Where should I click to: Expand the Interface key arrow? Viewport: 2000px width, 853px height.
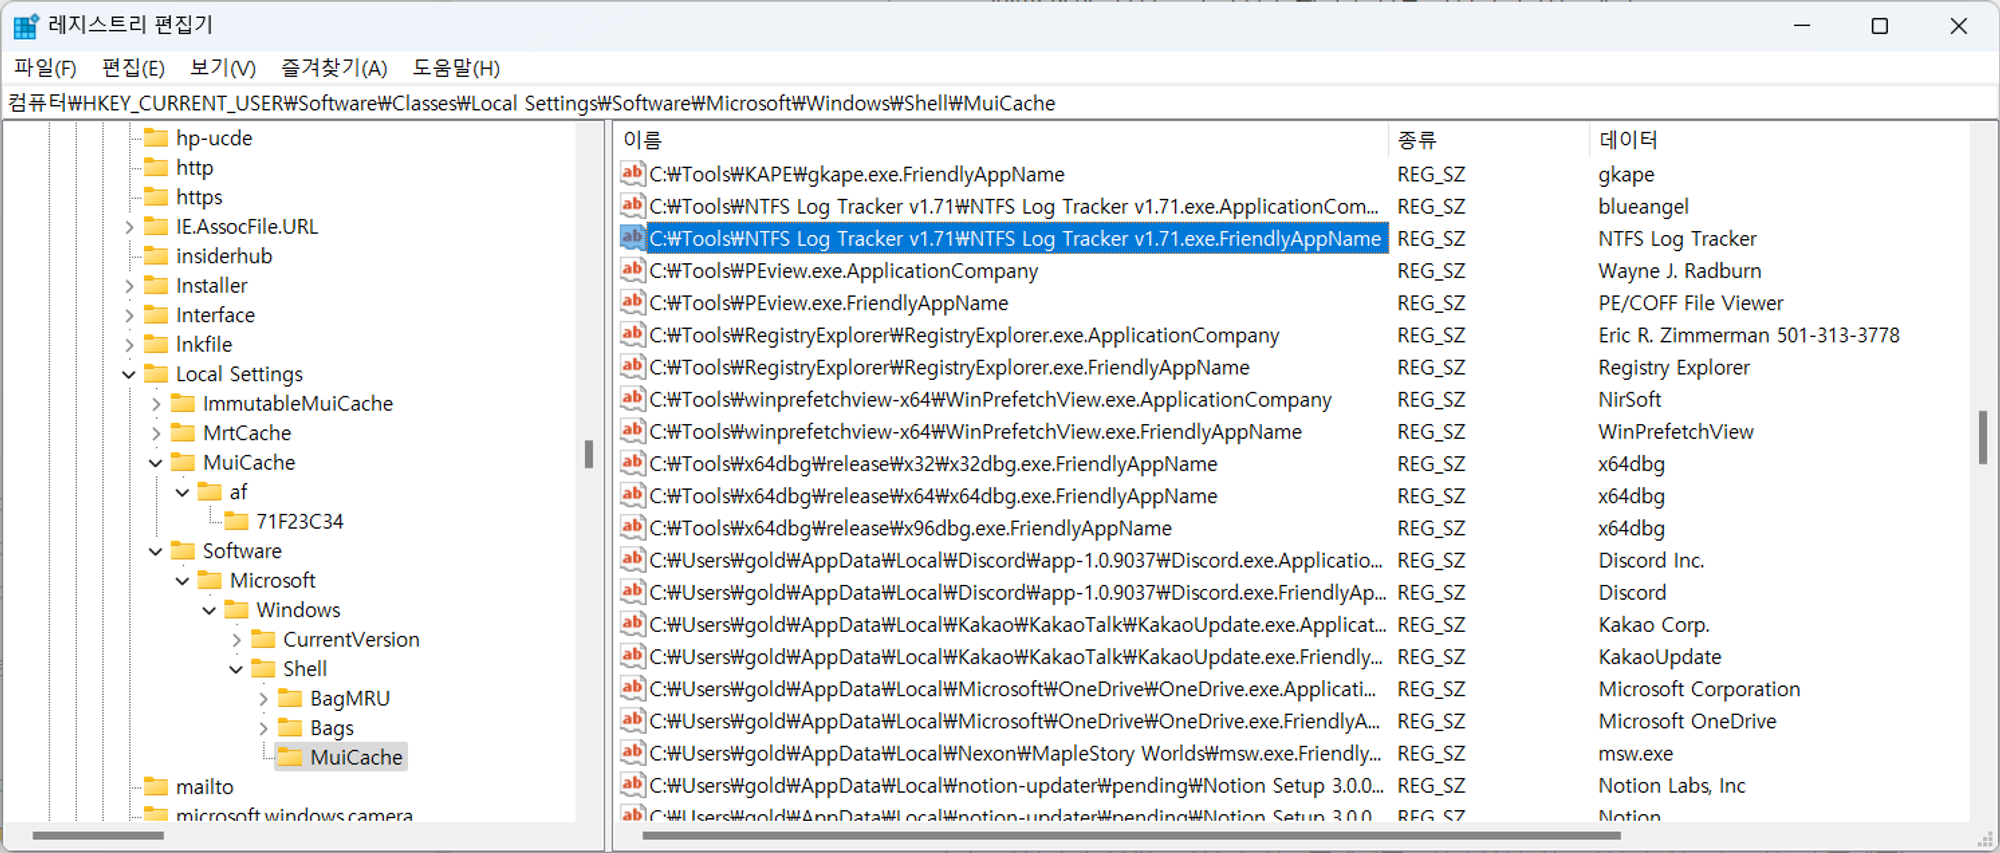point(129,315)
